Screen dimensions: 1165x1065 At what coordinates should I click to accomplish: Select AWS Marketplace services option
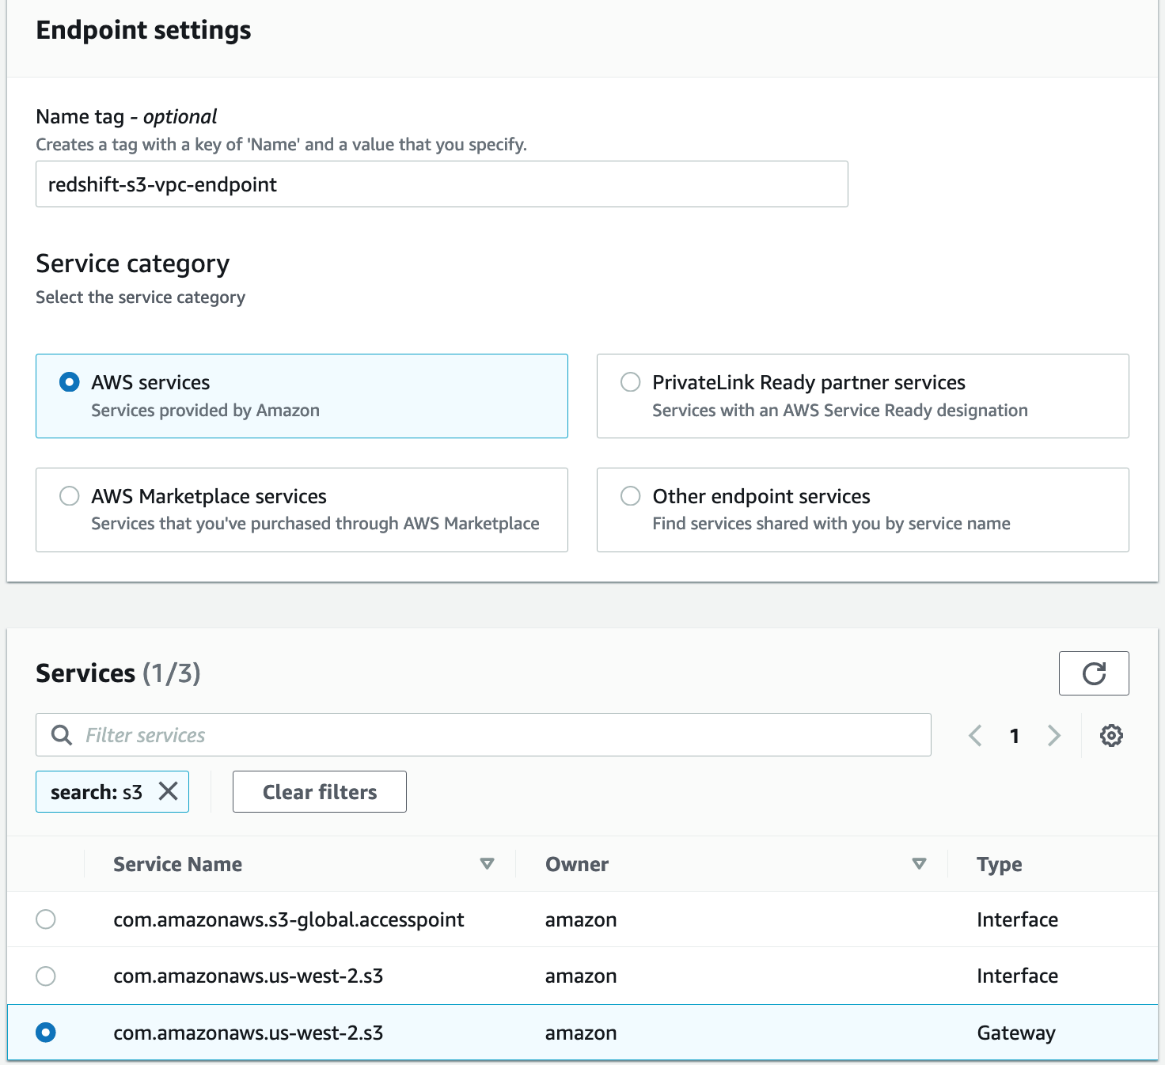(x=69, y=496)
